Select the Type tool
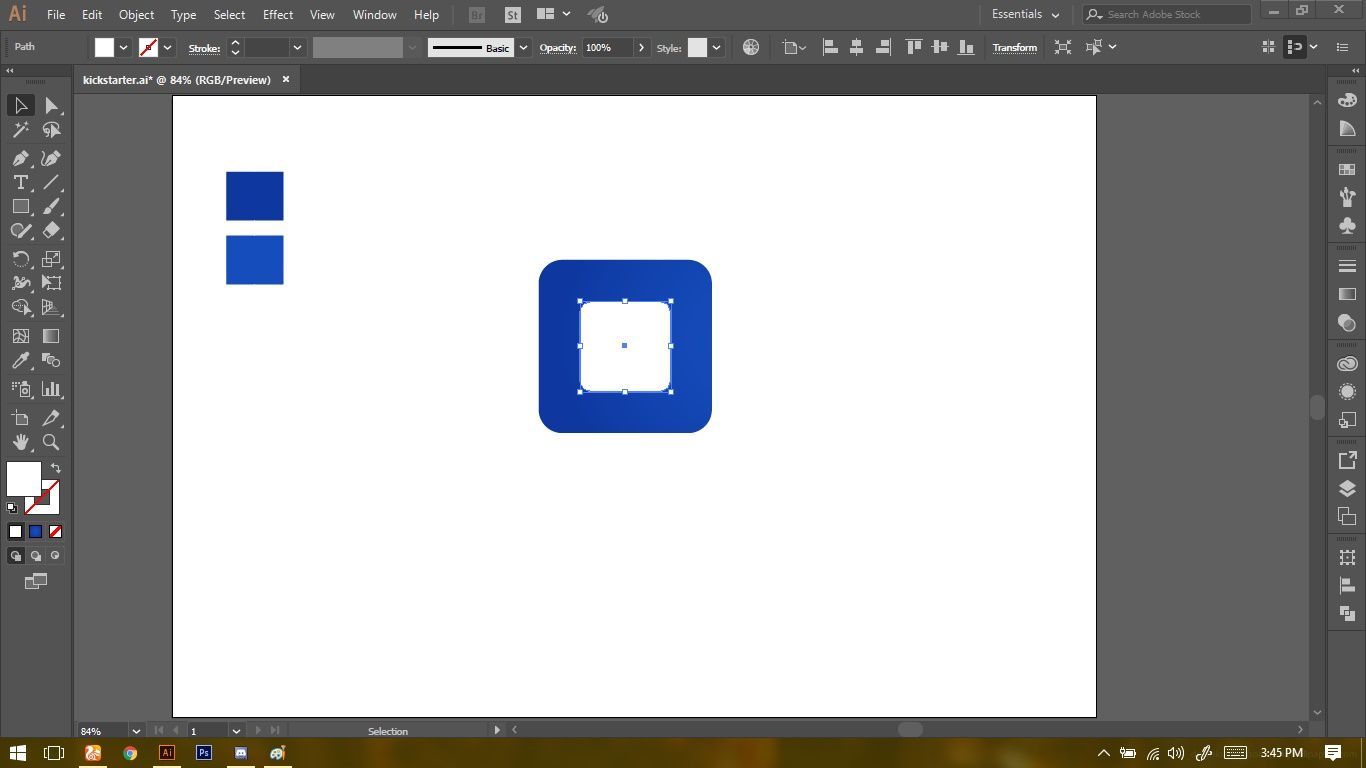 (20, 182)
